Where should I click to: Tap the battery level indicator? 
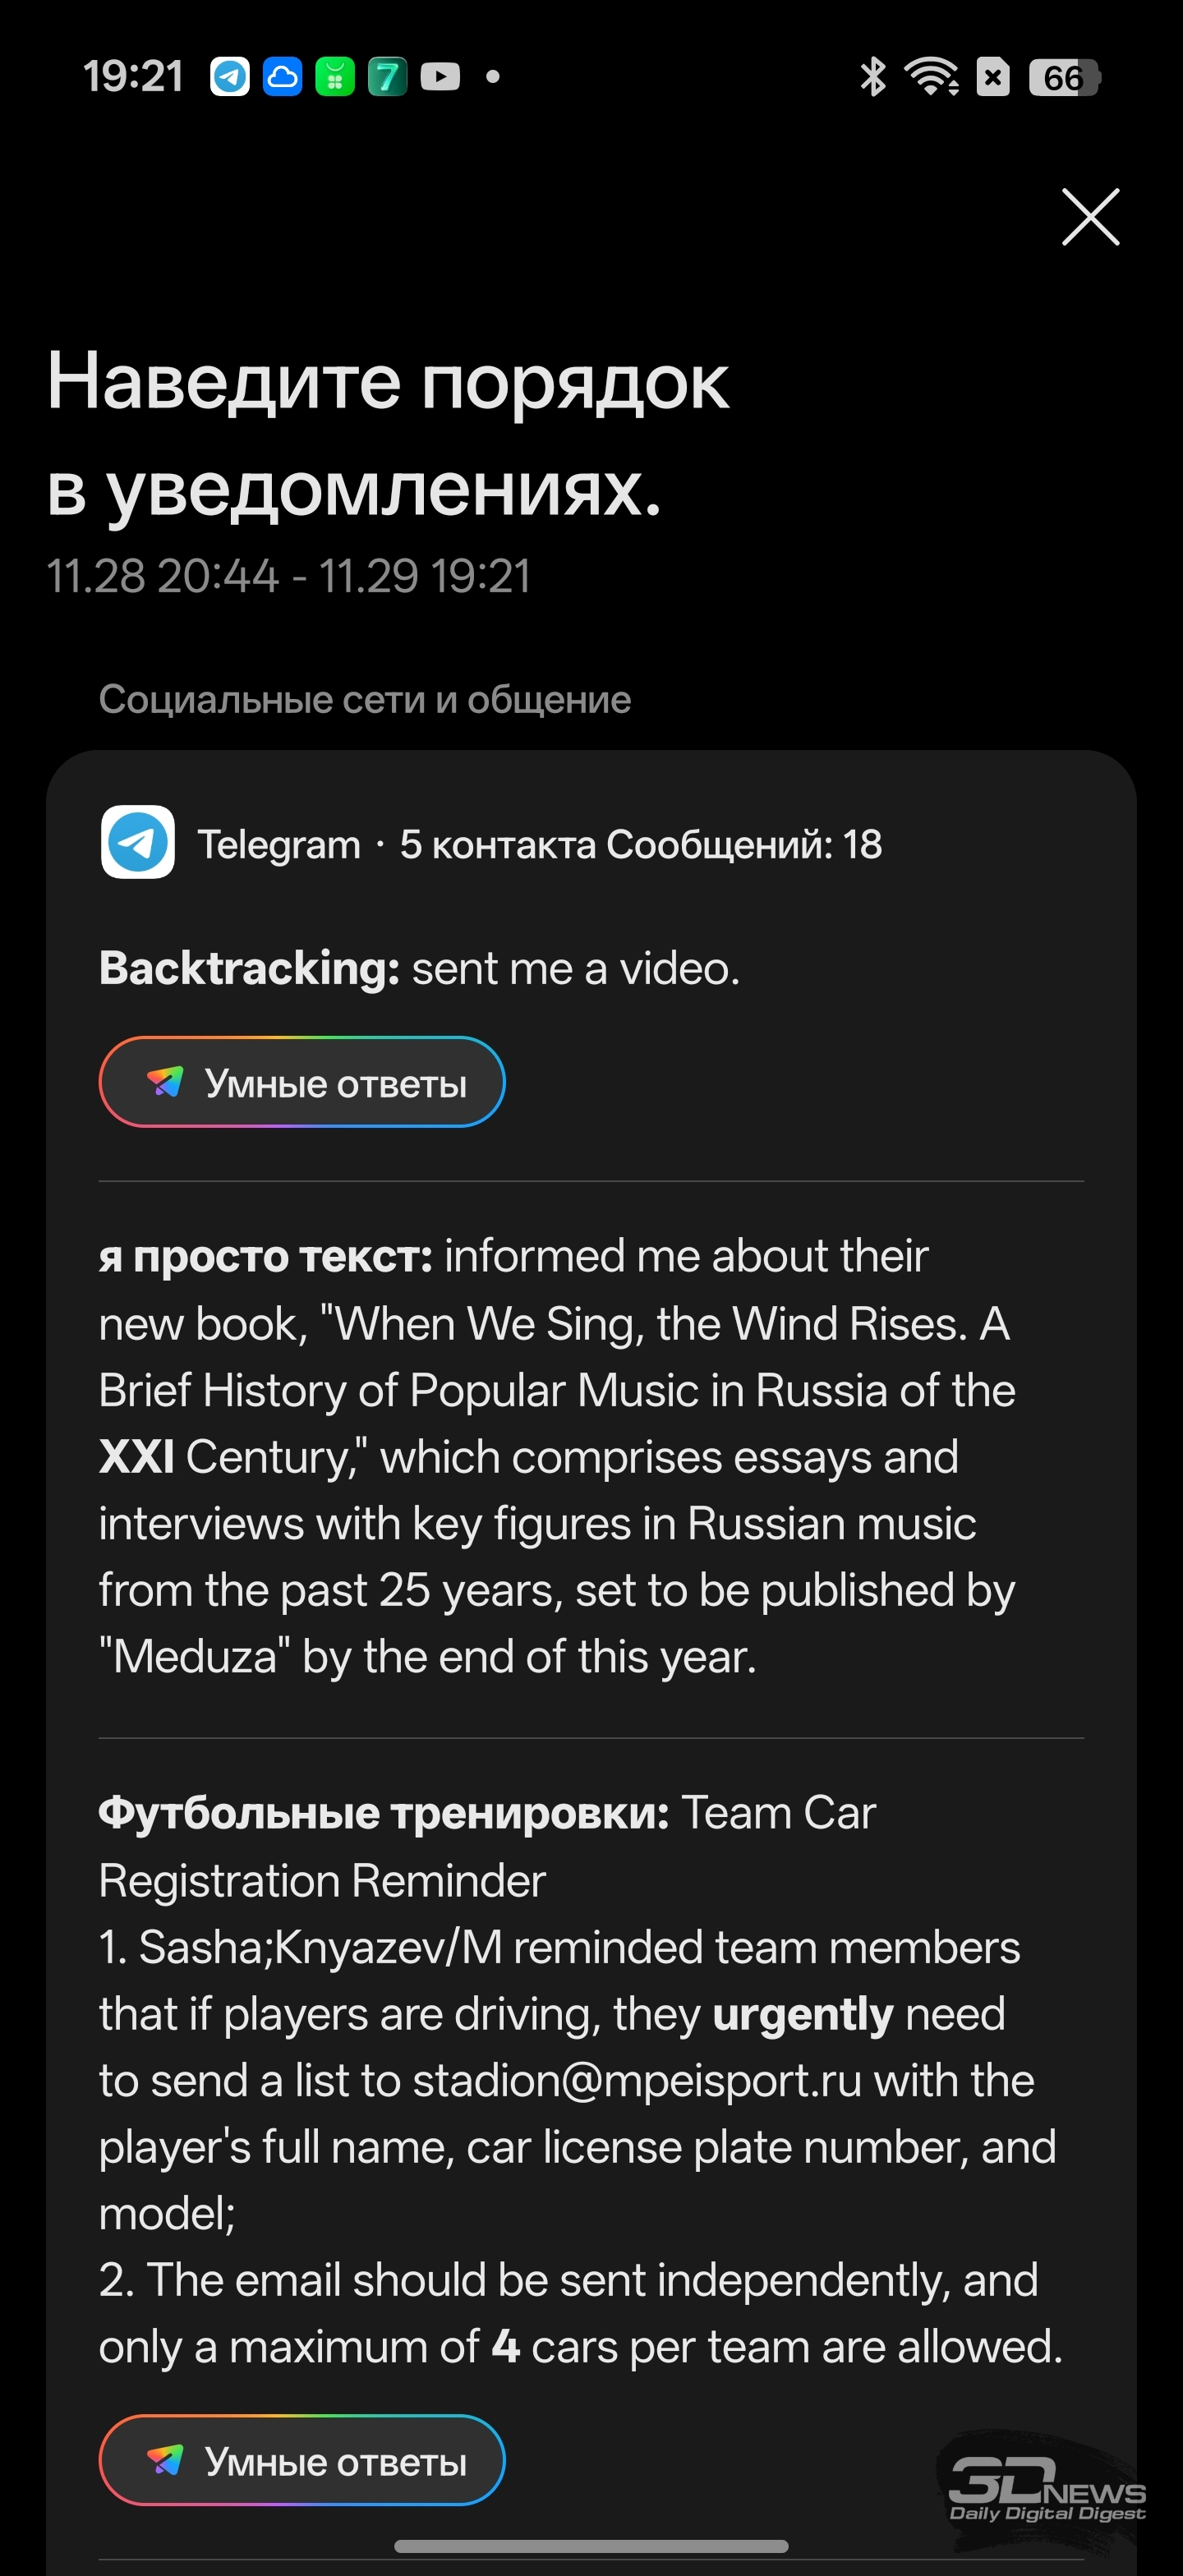point(1064,78)
